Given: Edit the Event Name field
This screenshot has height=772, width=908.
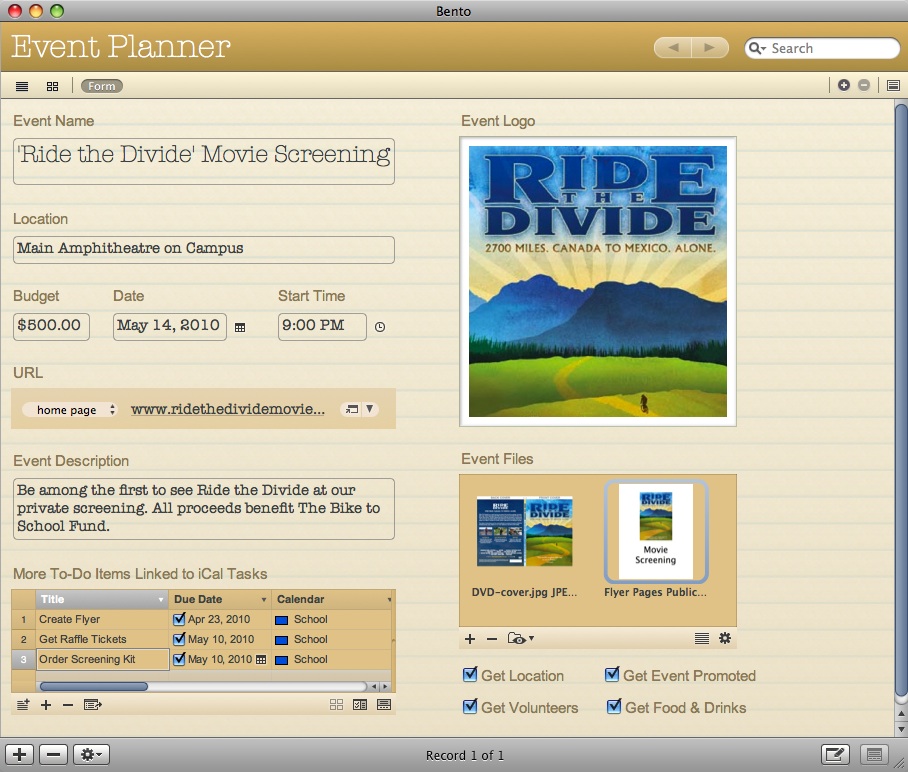Looking at the screenshot, I should click(x=204, y=161).
